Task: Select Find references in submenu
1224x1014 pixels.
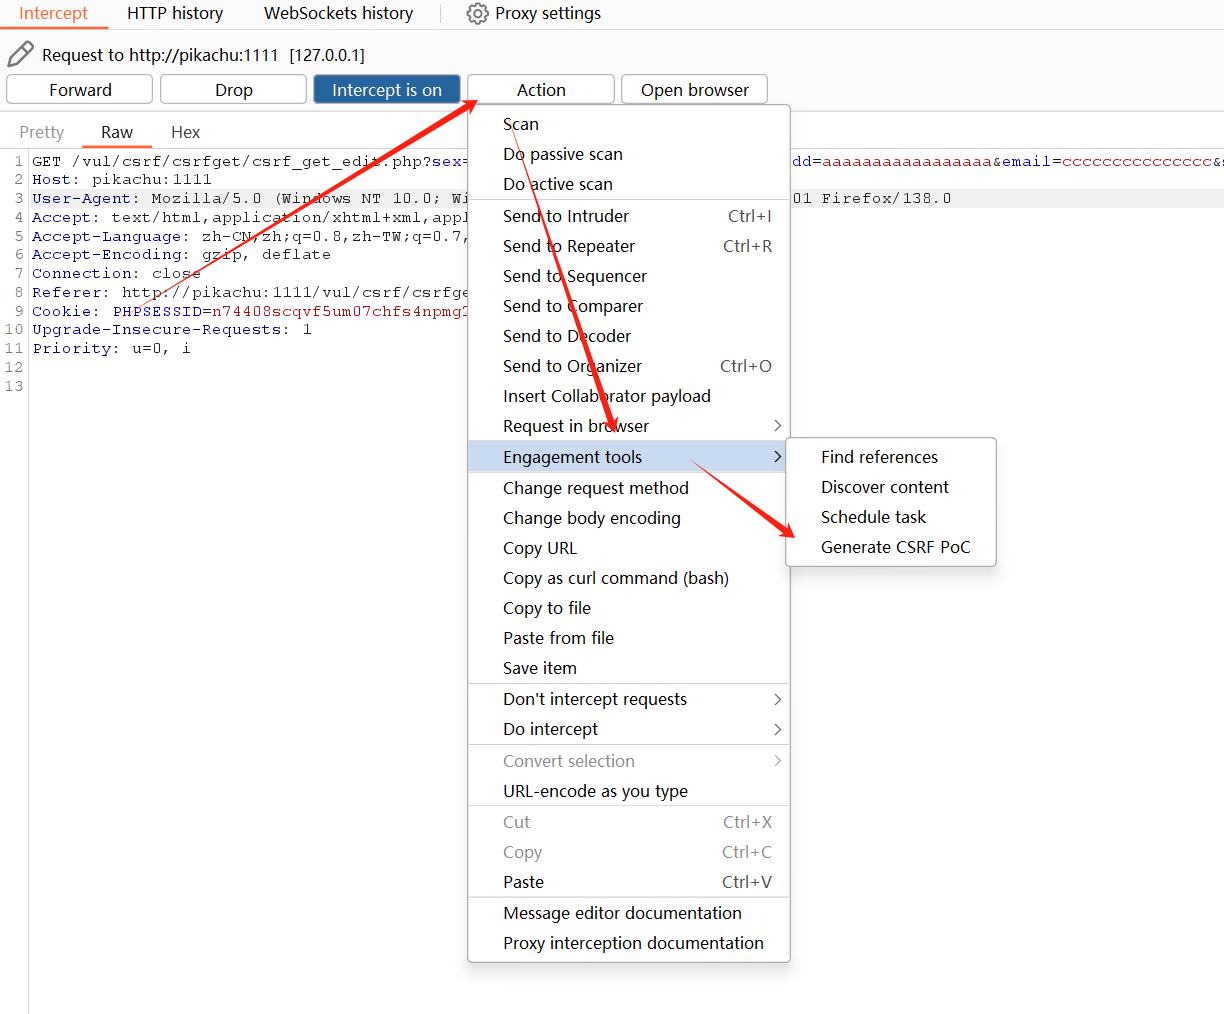Action: tap(891, 457)
